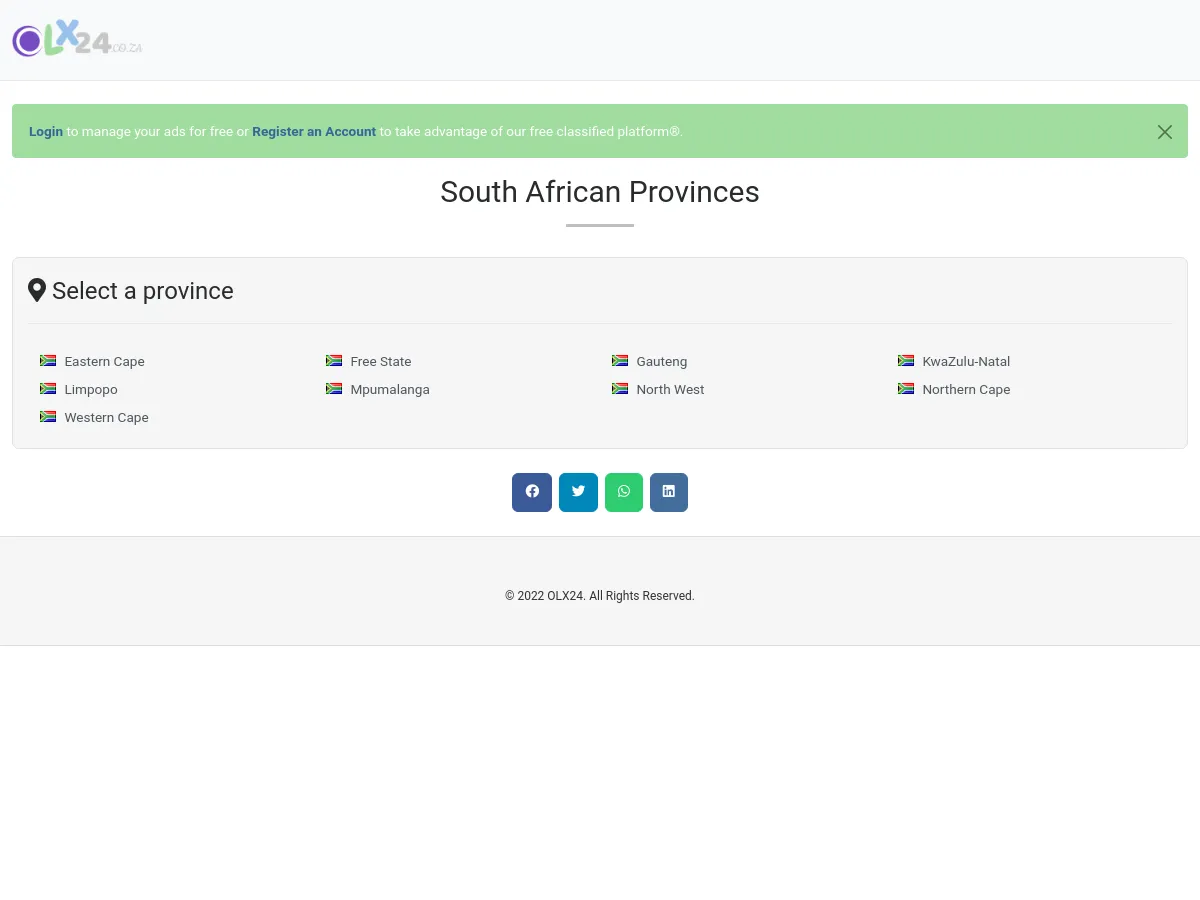Select the Northern Cape province

pos(966,389)
